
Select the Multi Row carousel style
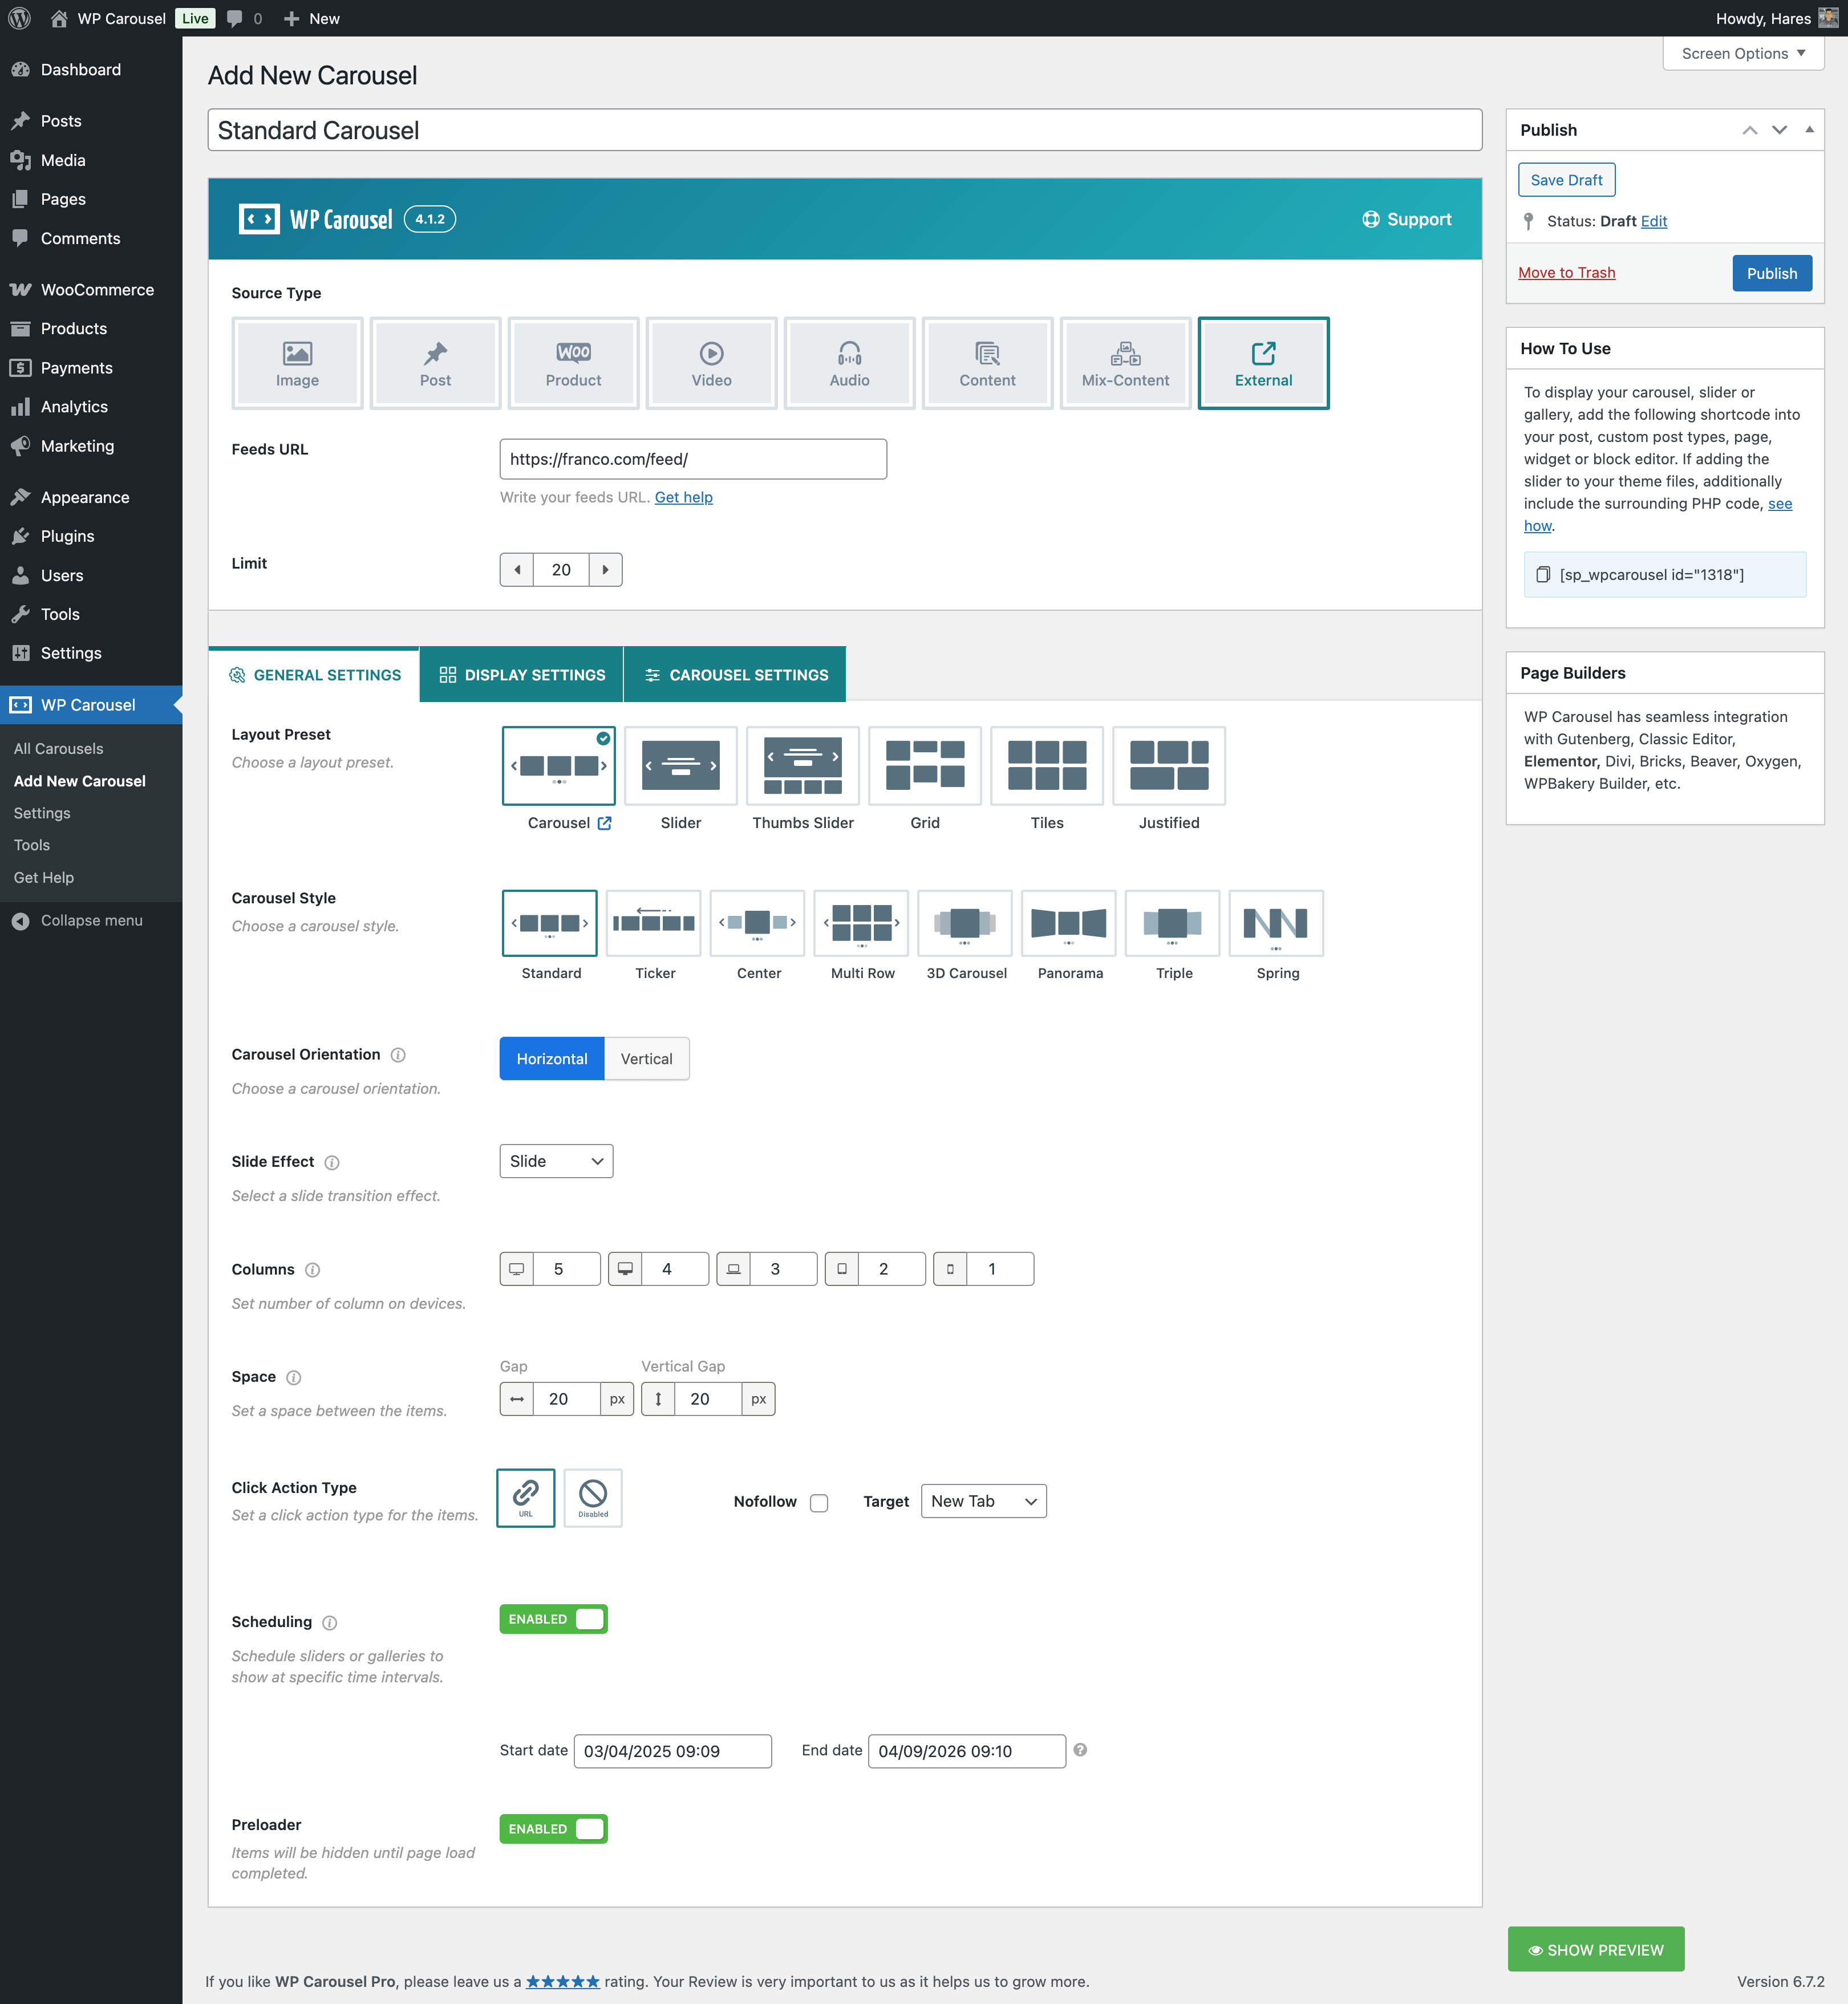pyautogui.click(x=862, y=923)
